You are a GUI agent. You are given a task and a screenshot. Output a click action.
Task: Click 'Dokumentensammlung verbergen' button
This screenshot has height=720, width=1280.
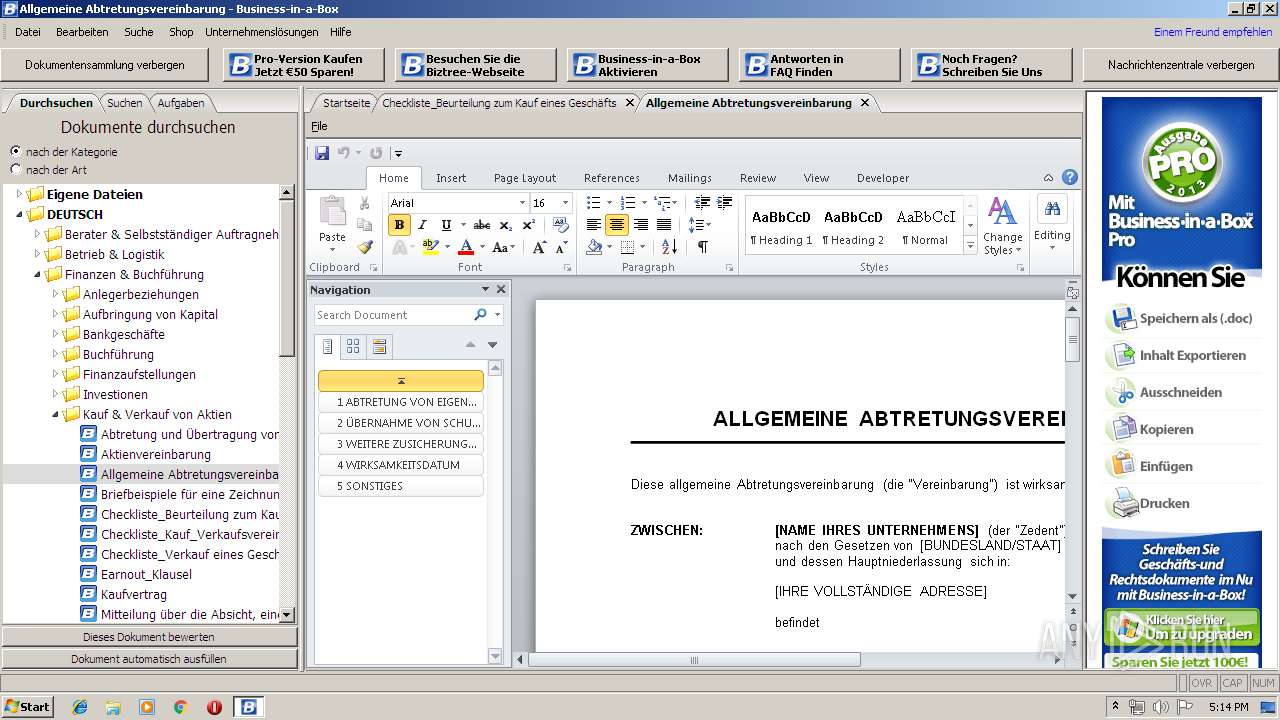click(105, 65)
